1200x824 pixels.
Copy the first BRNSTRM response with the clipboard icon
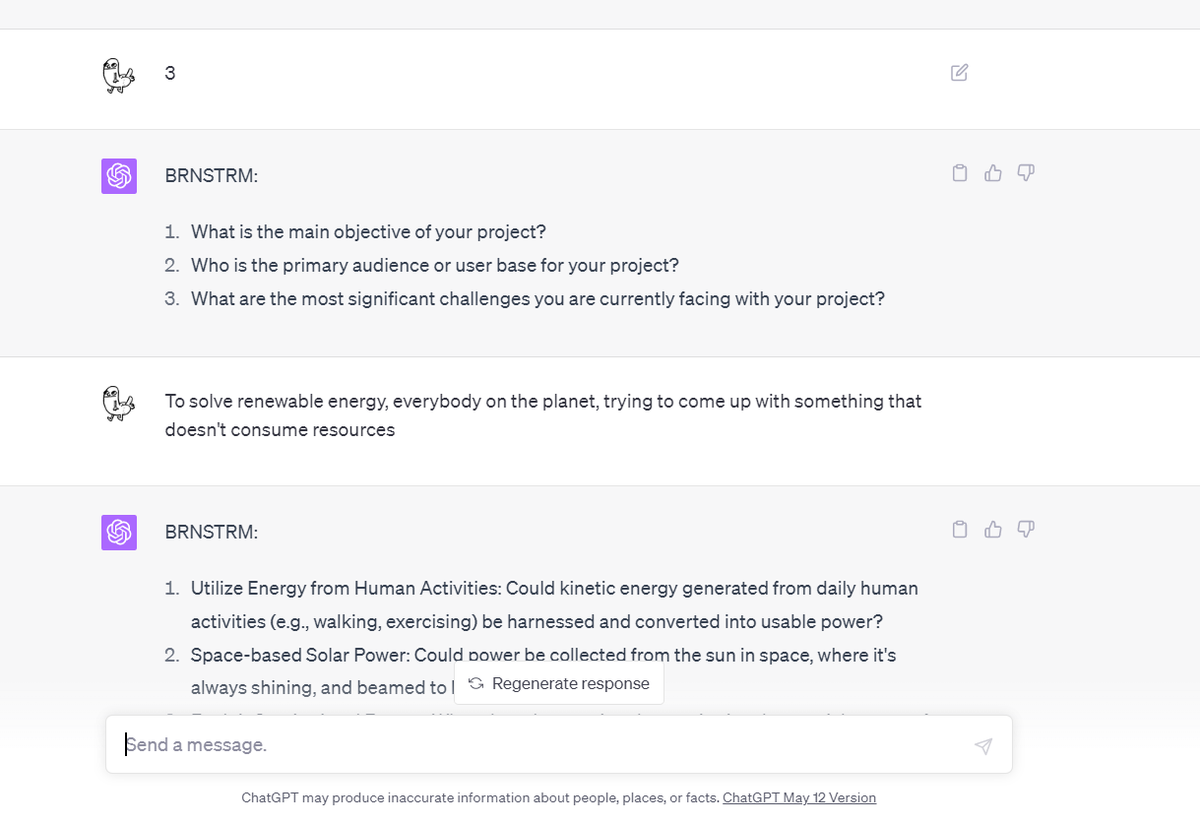click(960, 173)
